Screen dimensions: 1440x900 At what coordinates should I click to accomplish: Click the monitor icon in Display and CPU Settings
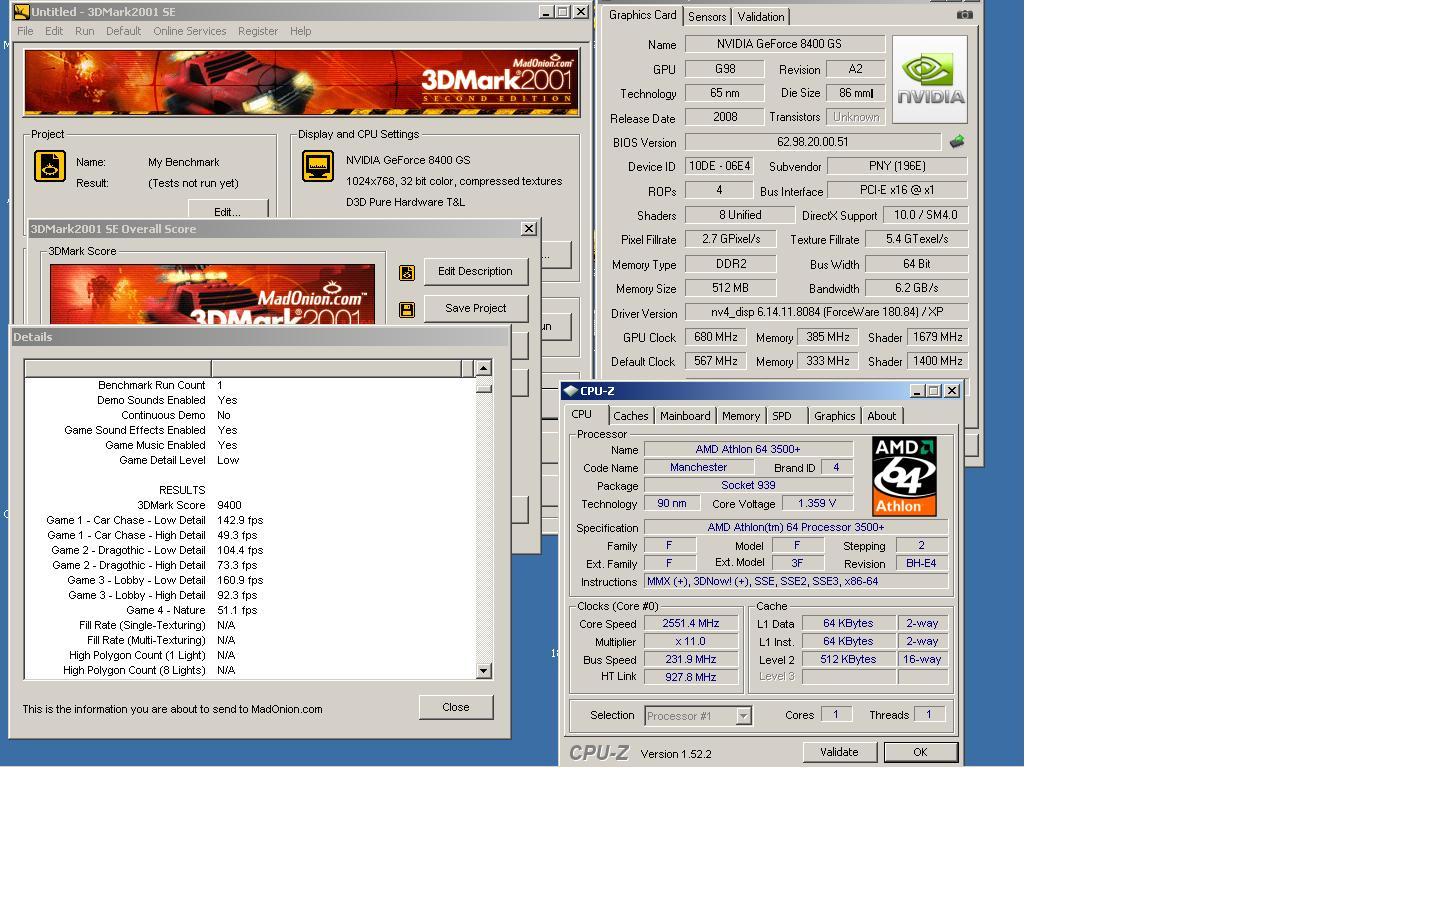click(x=318, y=166)
